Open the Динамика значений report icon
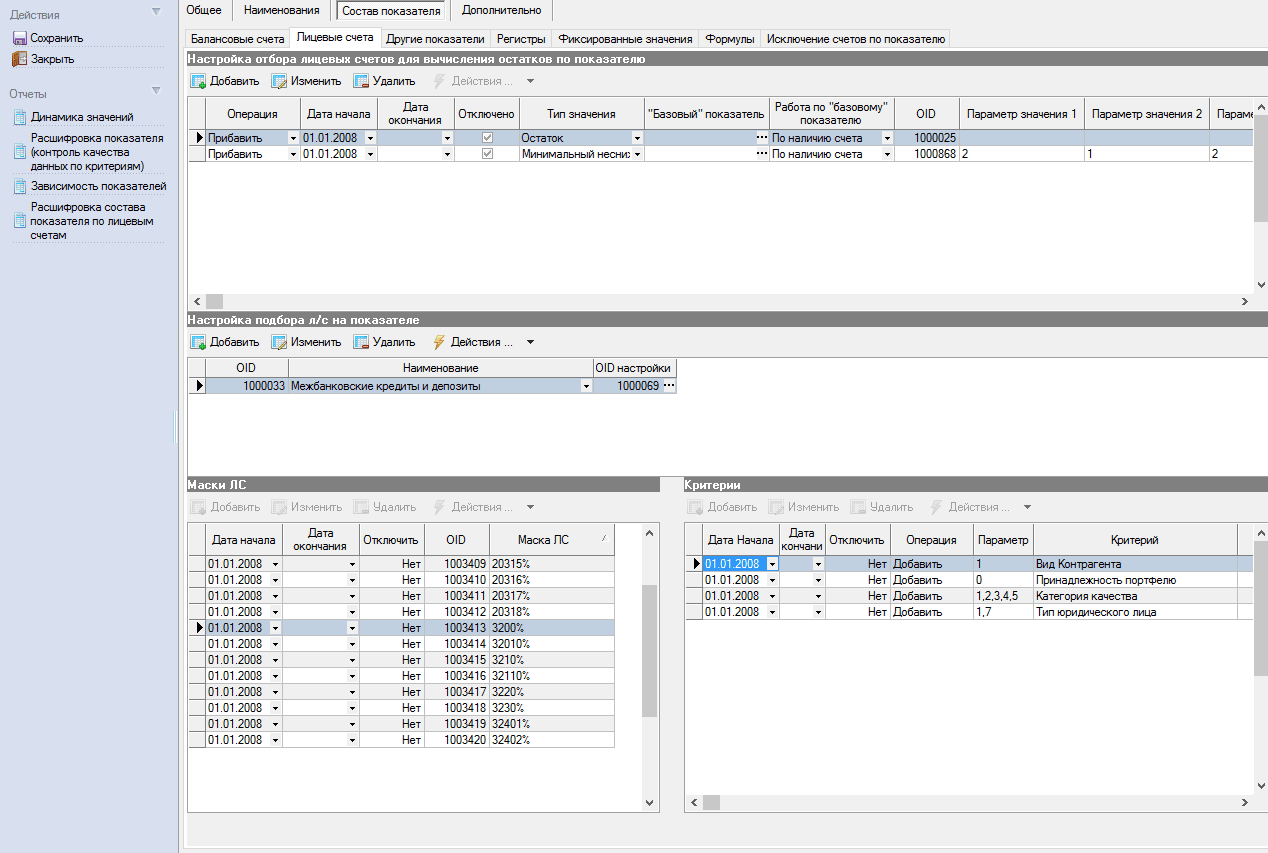The width and height of the screenshot is (1268, 853). [19, 117]
